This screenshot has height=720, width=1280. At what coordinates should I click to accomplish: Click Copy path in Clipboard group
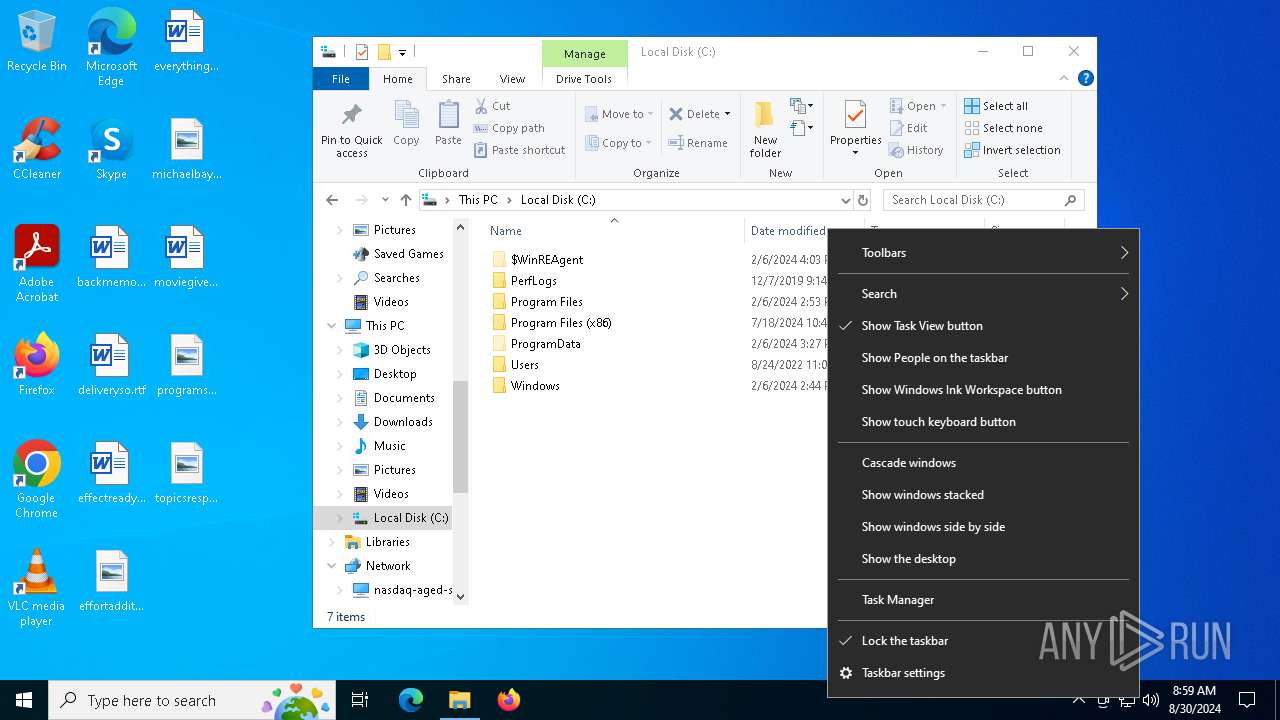click(509, 128)
